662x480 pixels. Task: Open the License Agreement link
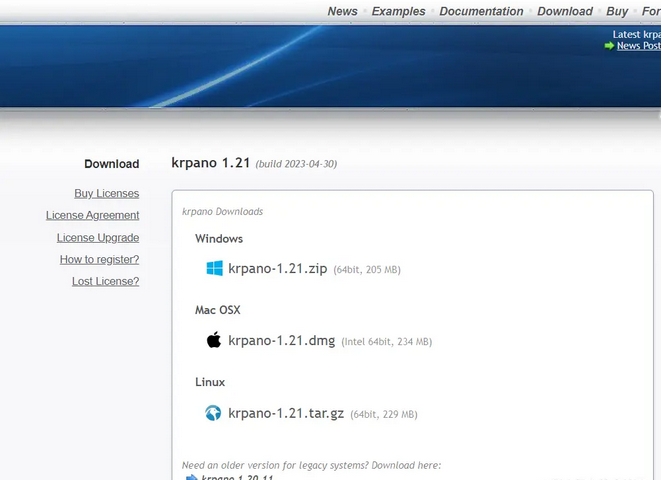[x=92, y=215]
